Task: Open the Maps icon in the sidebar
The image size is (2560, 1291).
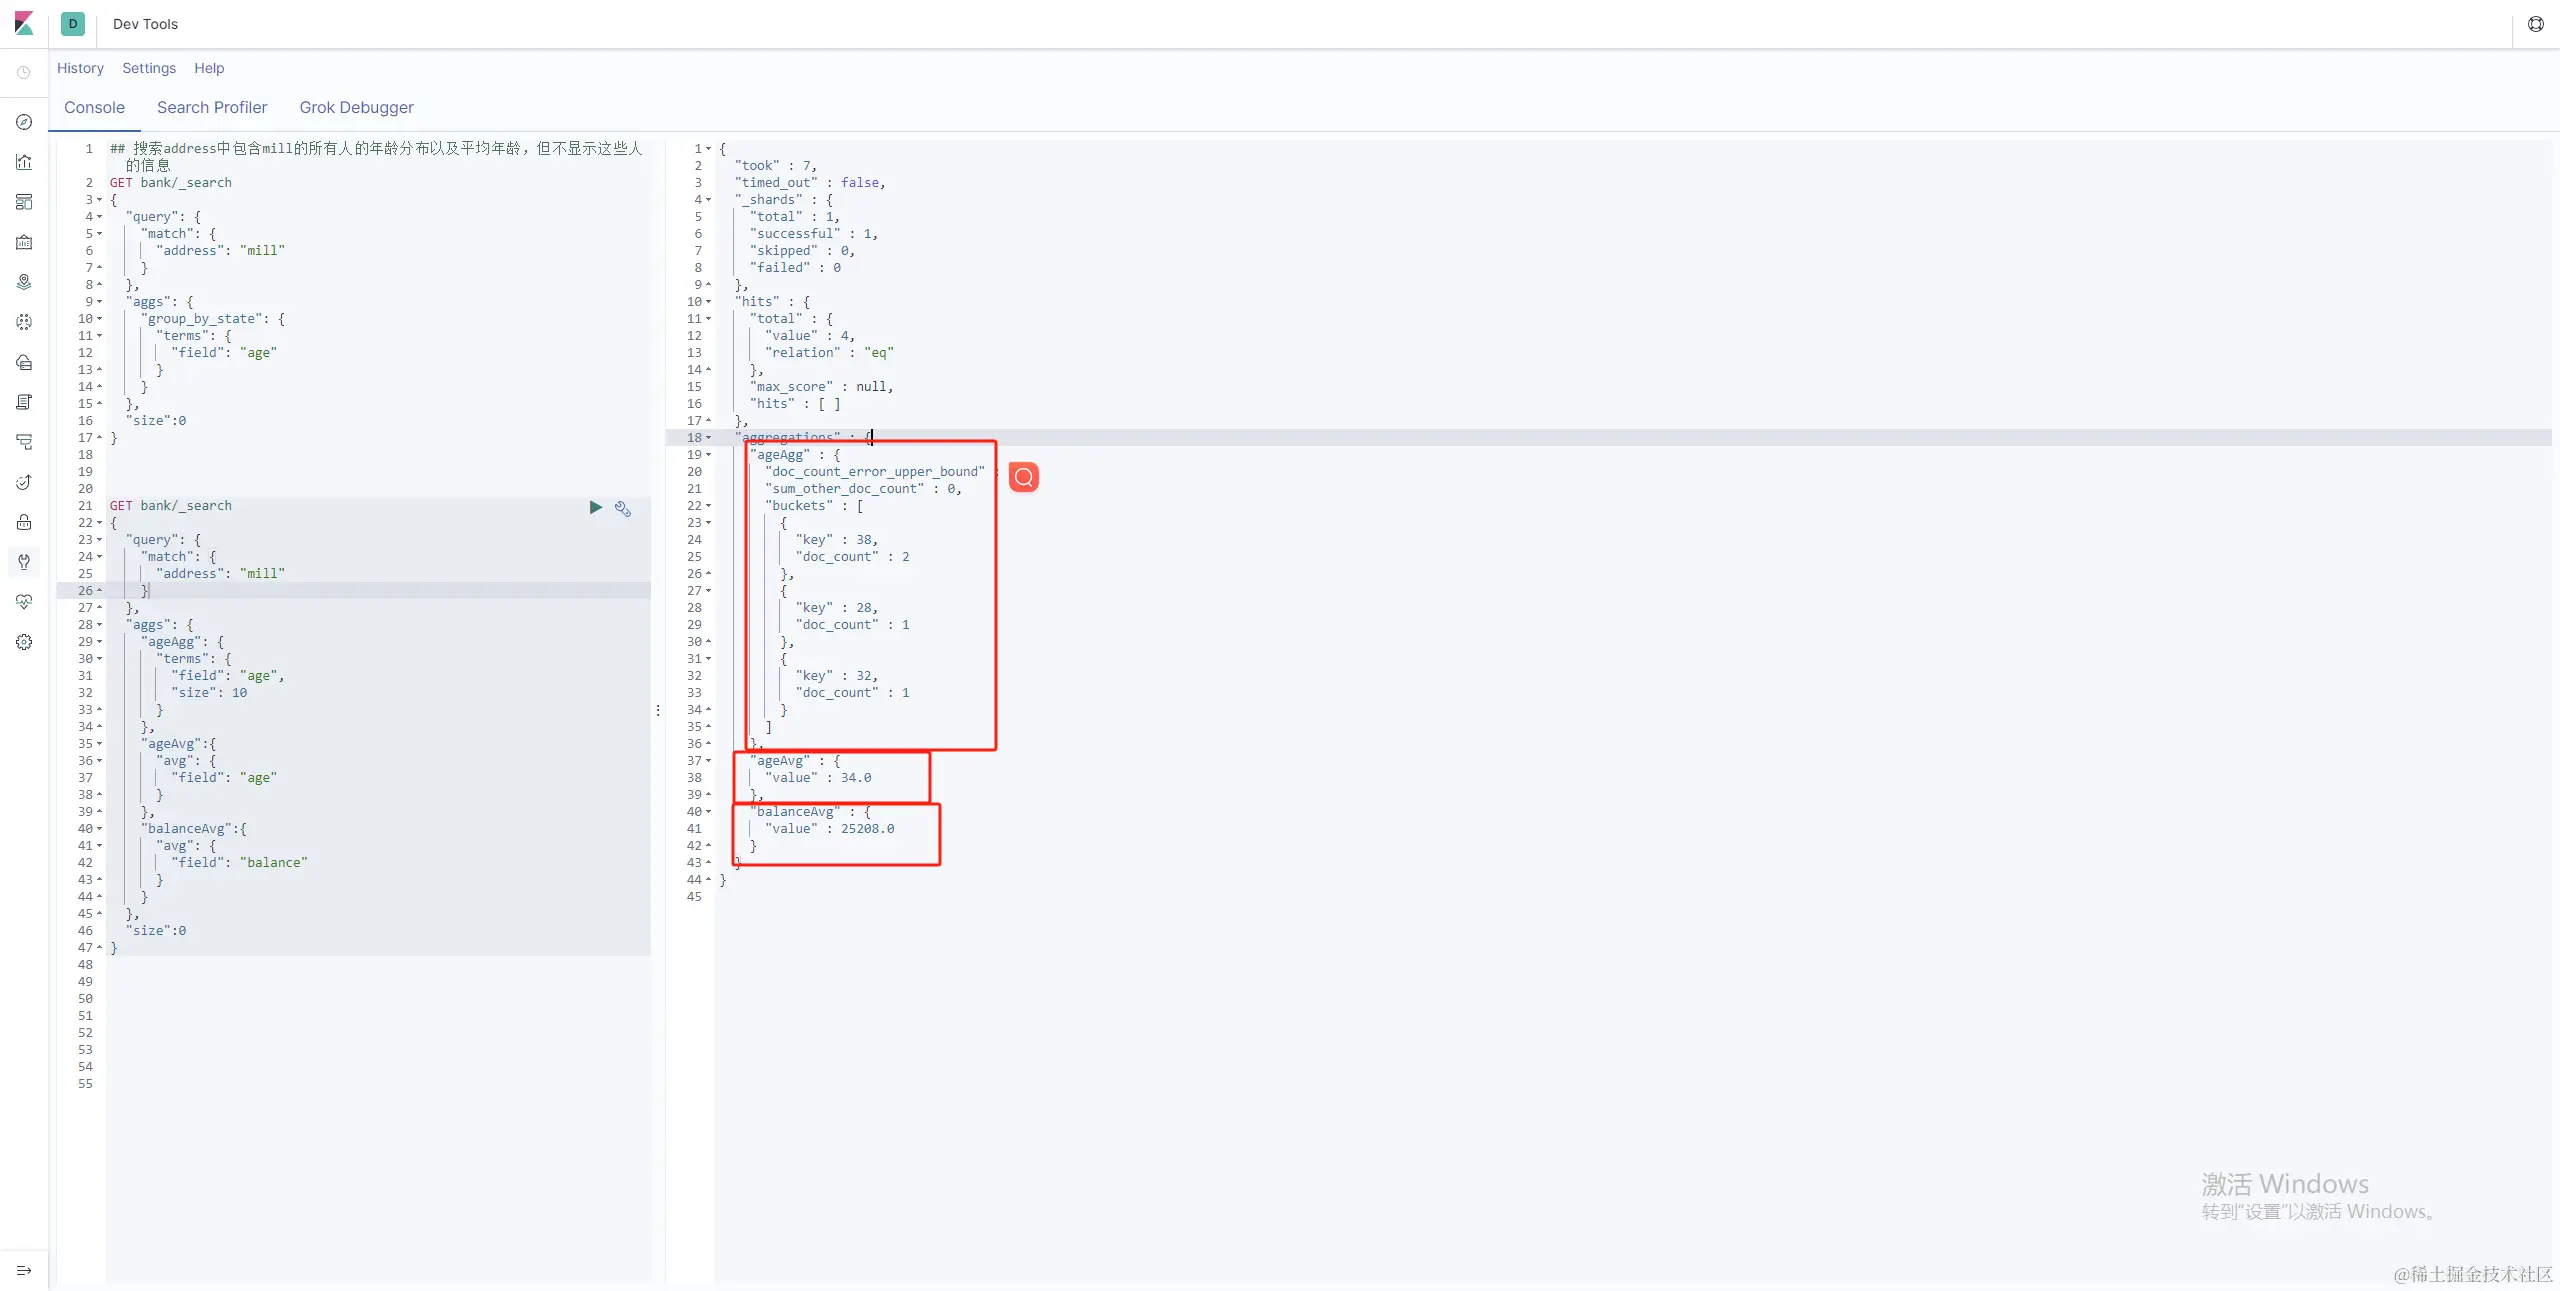Action: point(24,282)
